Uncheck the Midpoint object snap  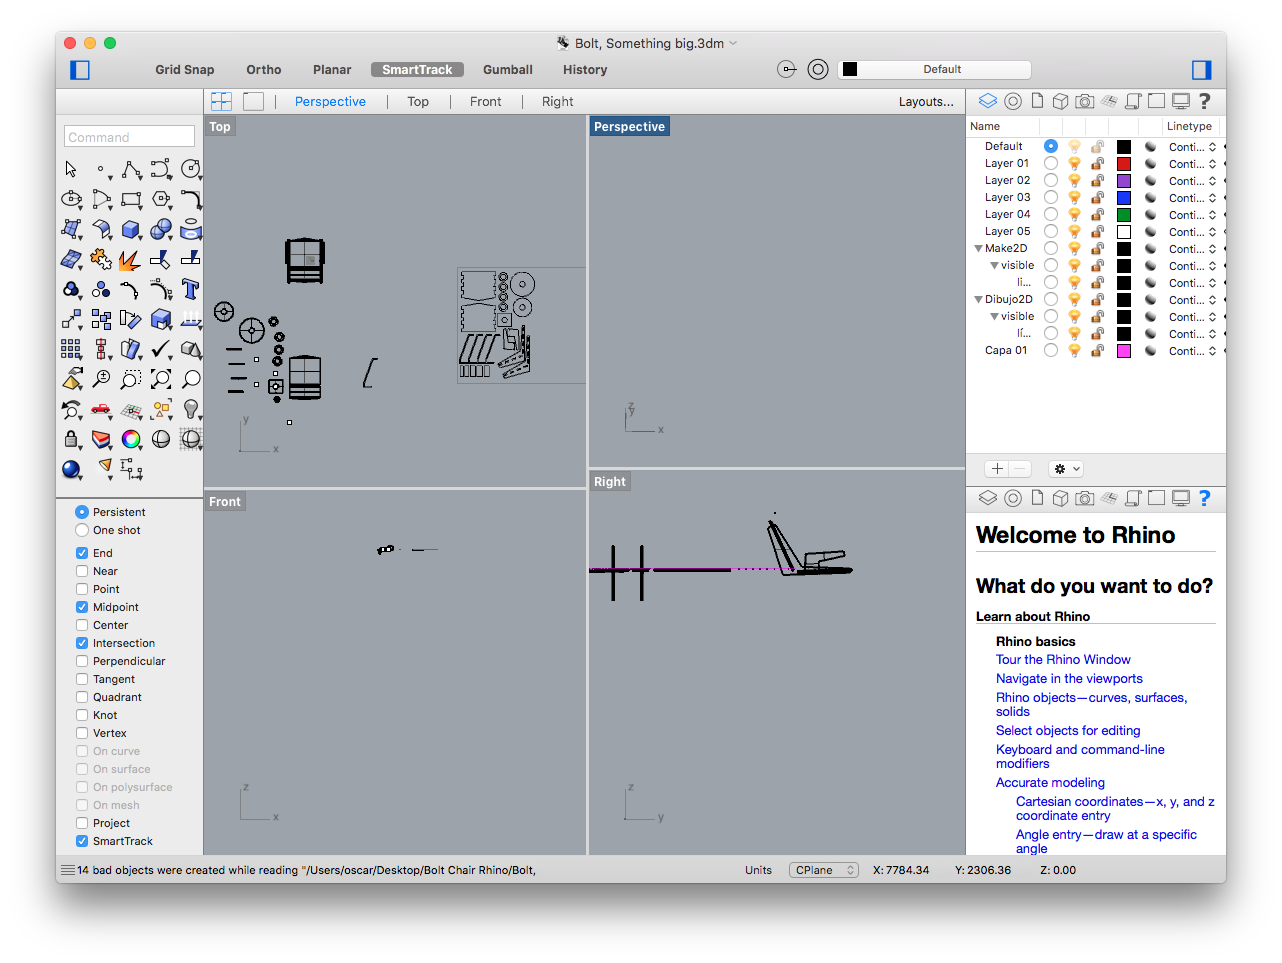tap(82, 607)
